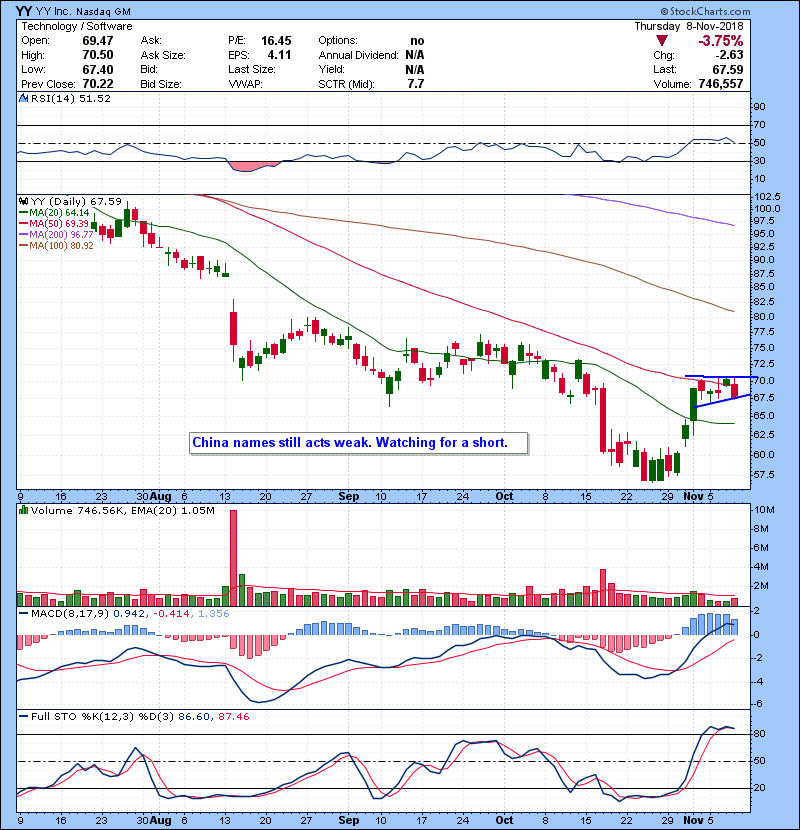Click the Annual Dividend label
Image resolution: width=800 pixels, height=830 pixels.
click(358, 55)
